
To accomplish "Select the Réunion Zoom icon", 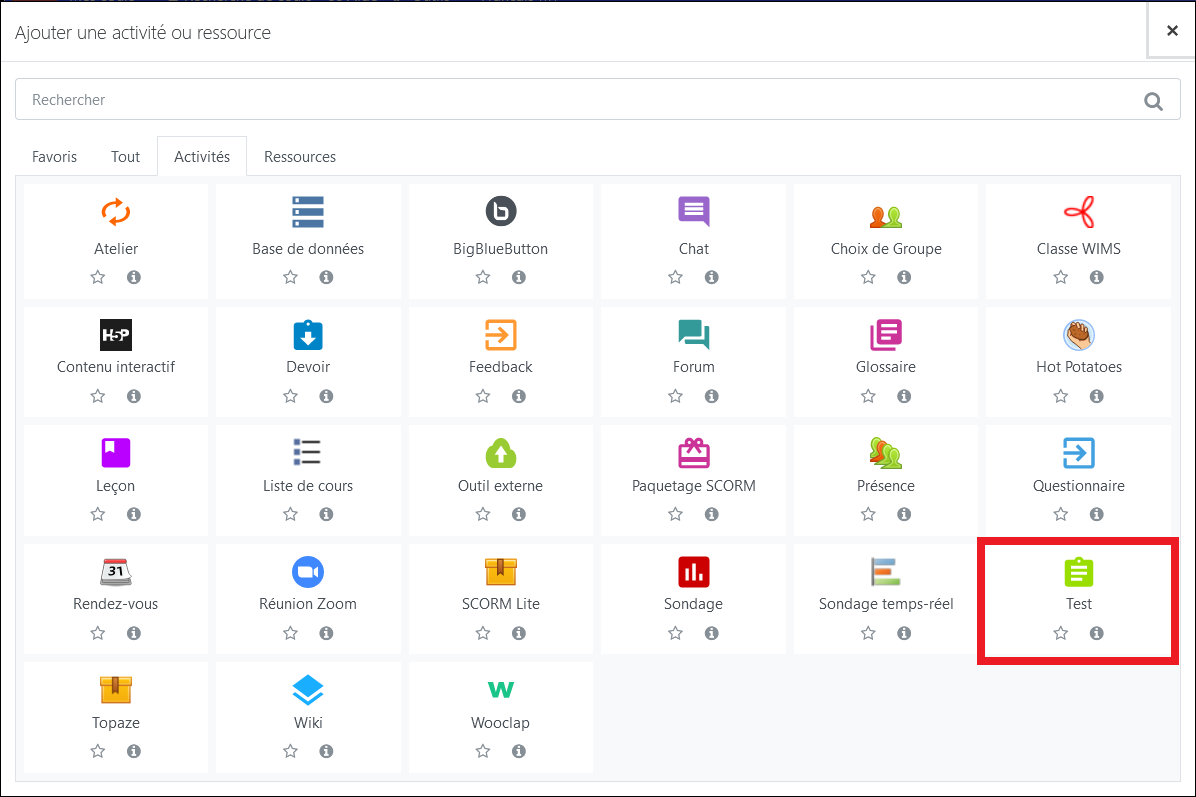I will pos(308,571).
